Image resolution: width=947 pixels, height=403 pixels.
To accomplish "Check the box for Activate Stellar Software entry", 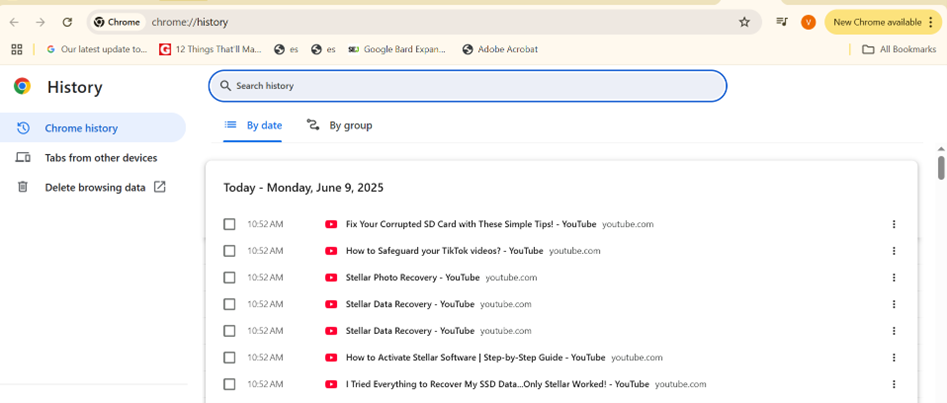I will click(229, 357).
